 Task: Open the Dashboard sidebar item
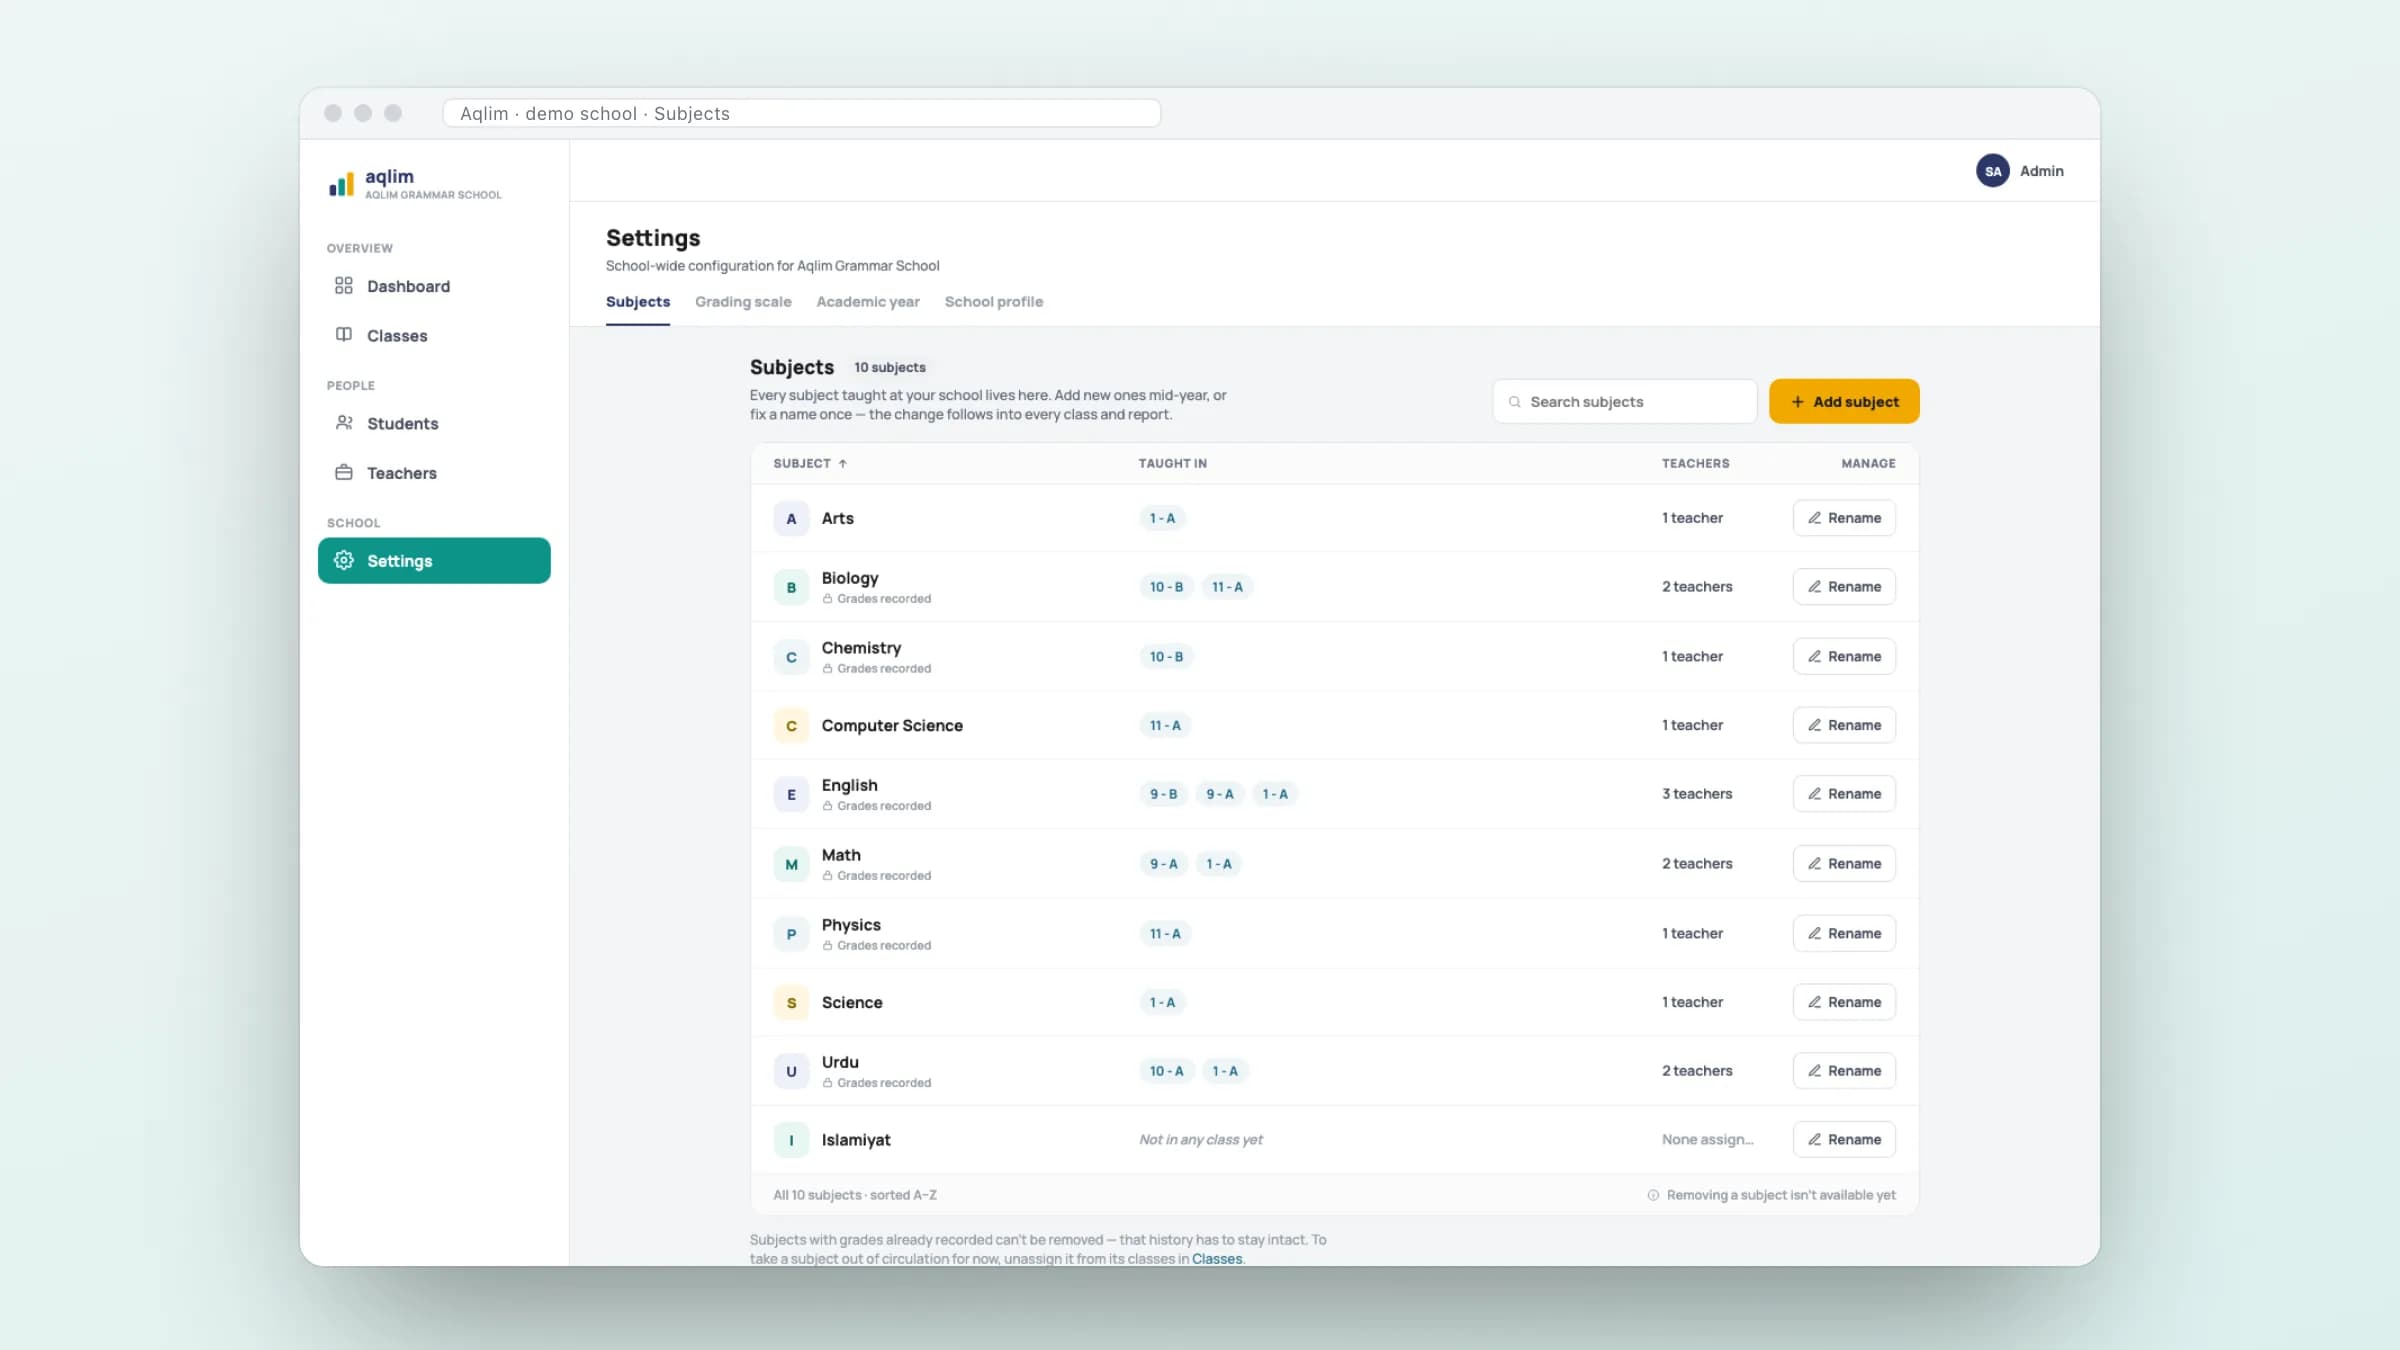coord(434,286)
